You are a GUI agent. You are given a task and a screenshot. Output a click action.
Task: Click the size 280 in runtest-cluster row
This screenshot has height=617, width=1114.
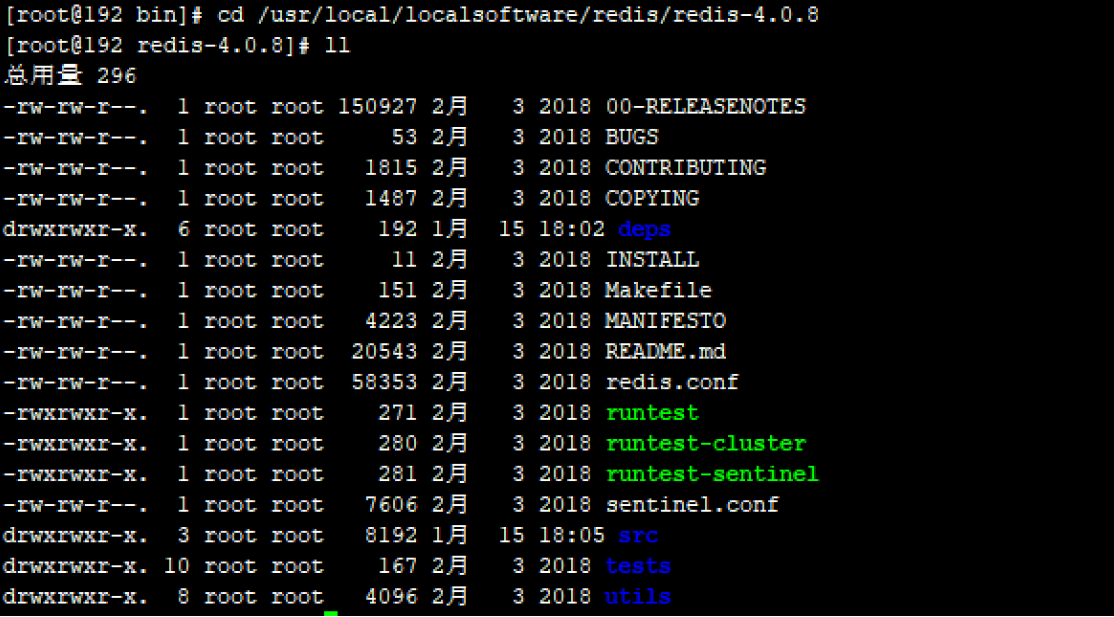(x=397, y=444)
